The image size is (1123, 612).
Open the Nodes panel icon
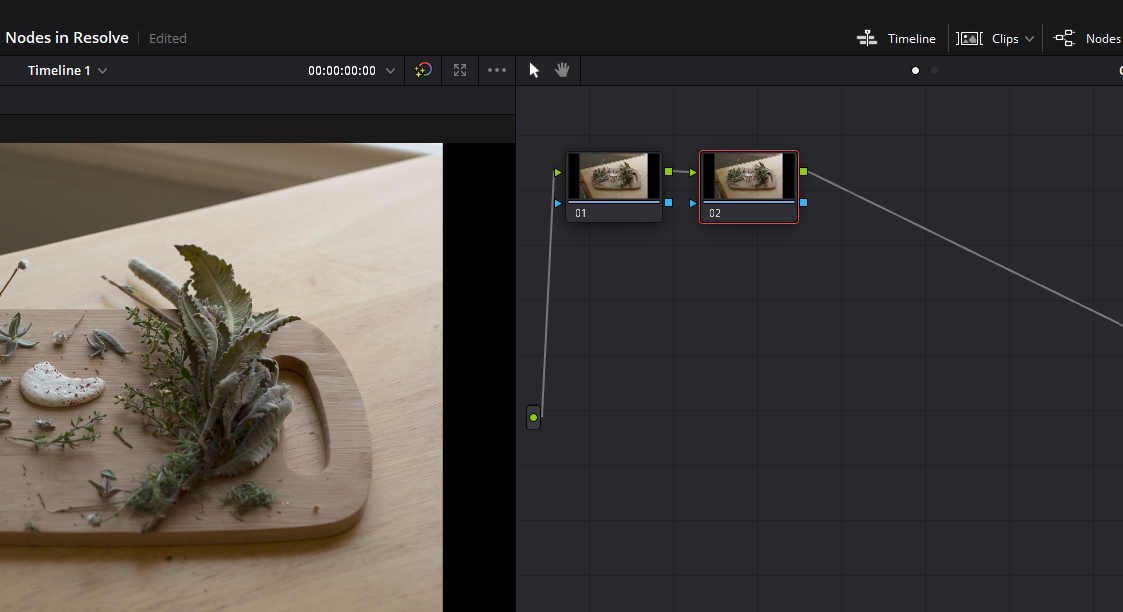[1063, 37]
